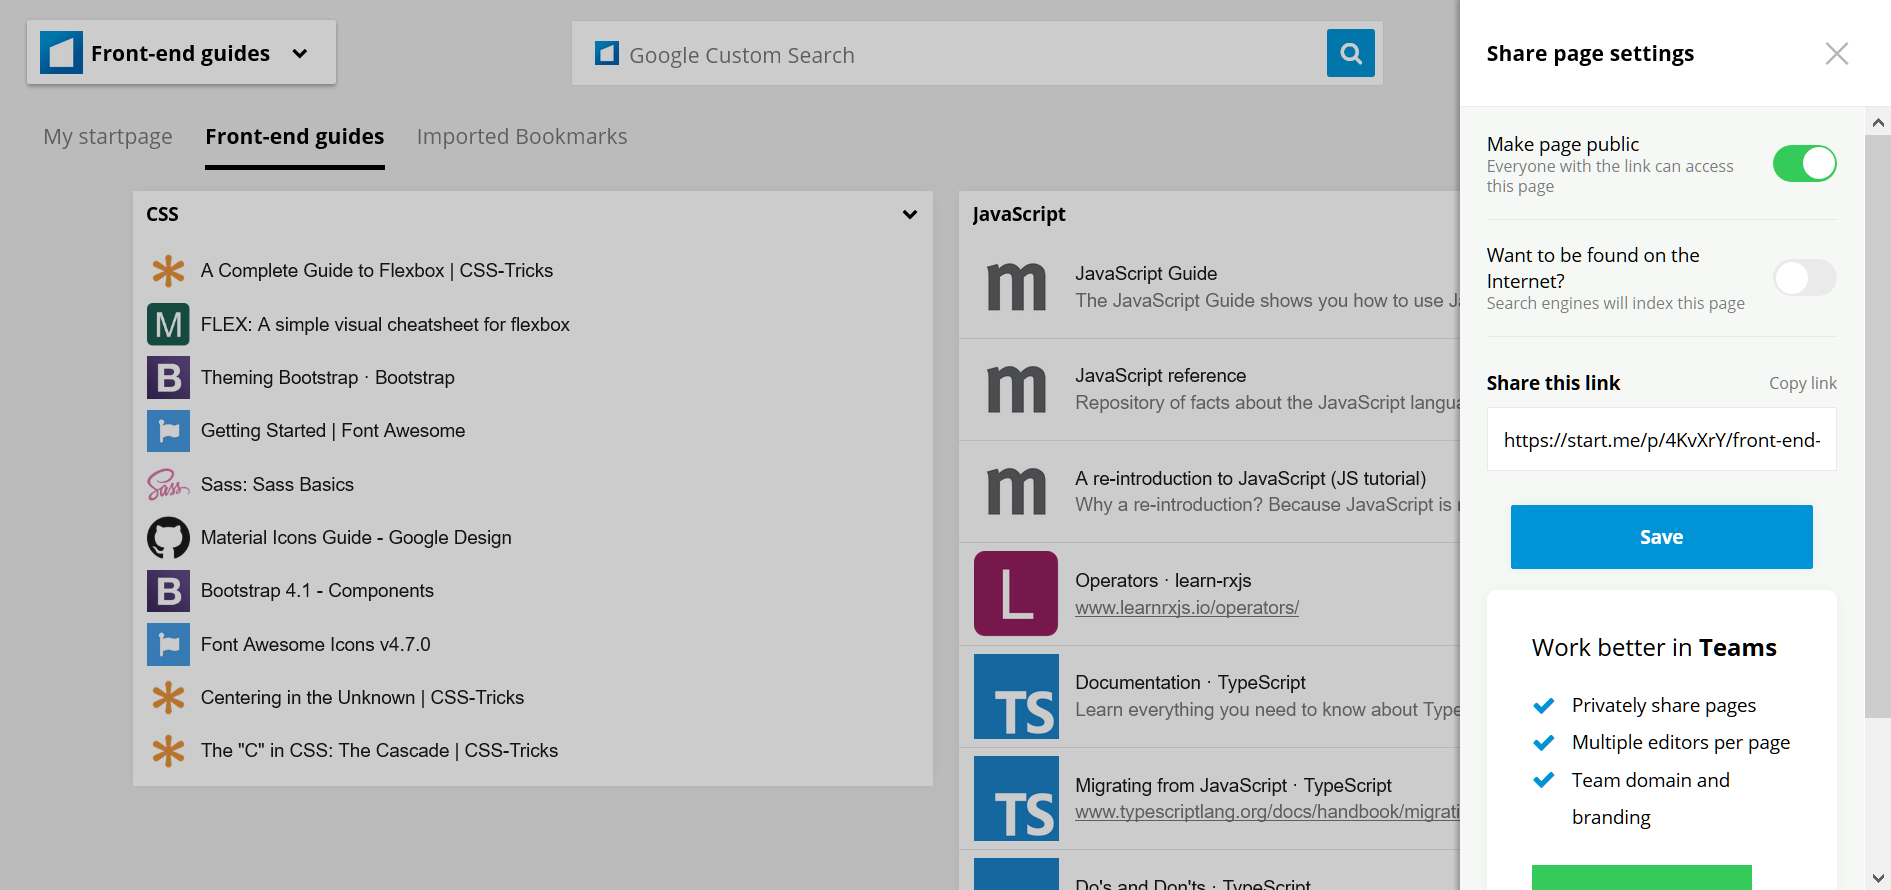The image size is (1891, 890).
Task: Click the L icon for learn-rxjs Operators
Action: (1016, 593)
